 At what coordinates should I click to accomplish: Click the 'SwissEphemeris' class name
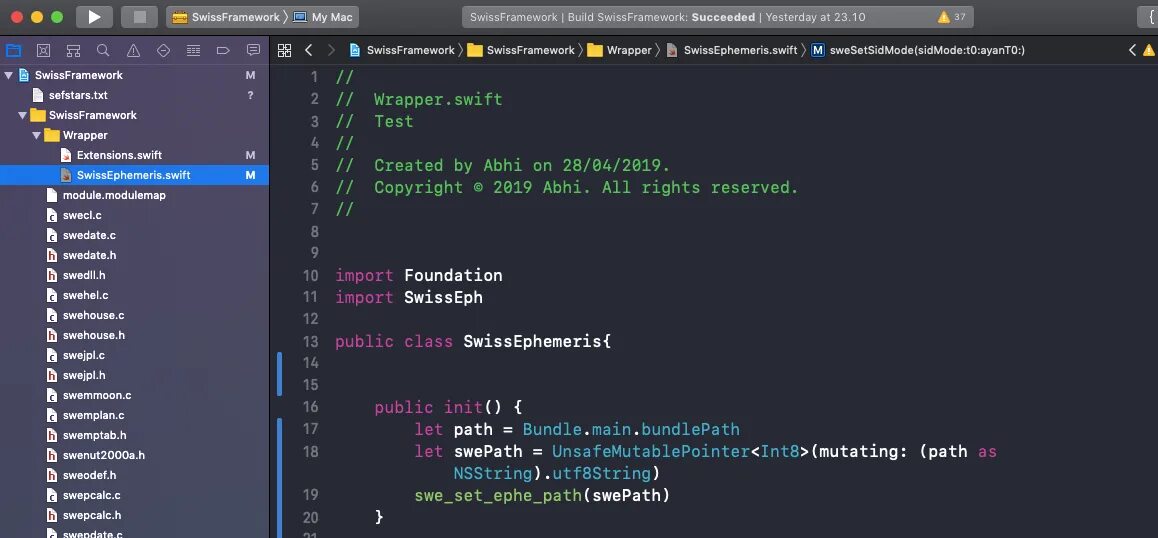pyautogui.click(x=532, y=341)
